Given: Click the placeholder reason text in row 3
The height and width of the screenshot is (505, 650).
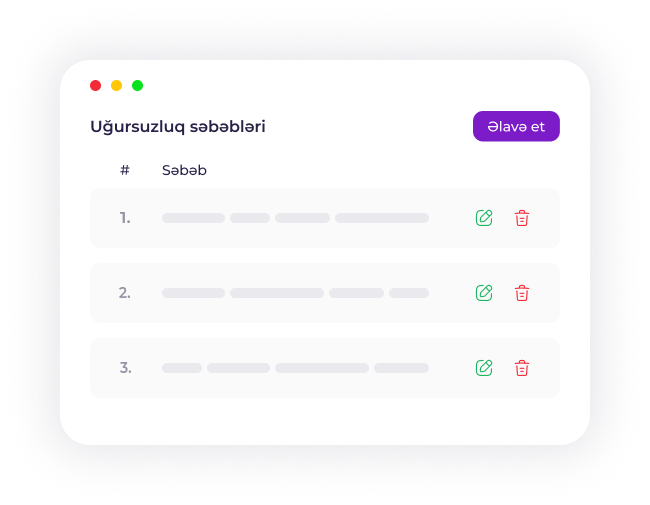Looking at the screenshot, I should pos(295,368).
